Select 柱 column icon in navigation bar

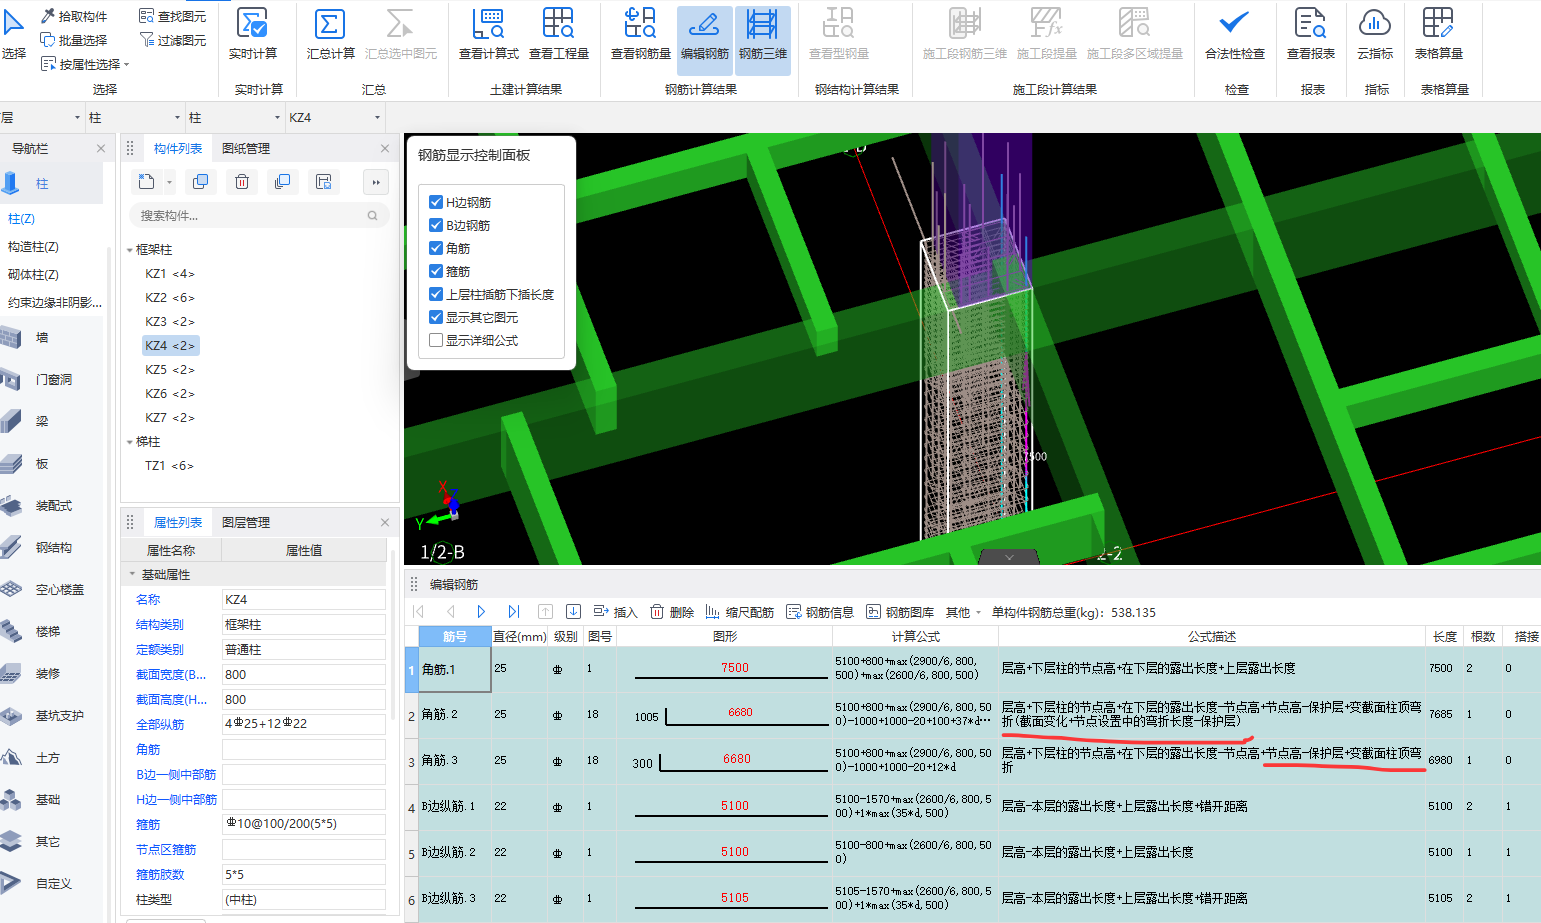pos(11,183)
